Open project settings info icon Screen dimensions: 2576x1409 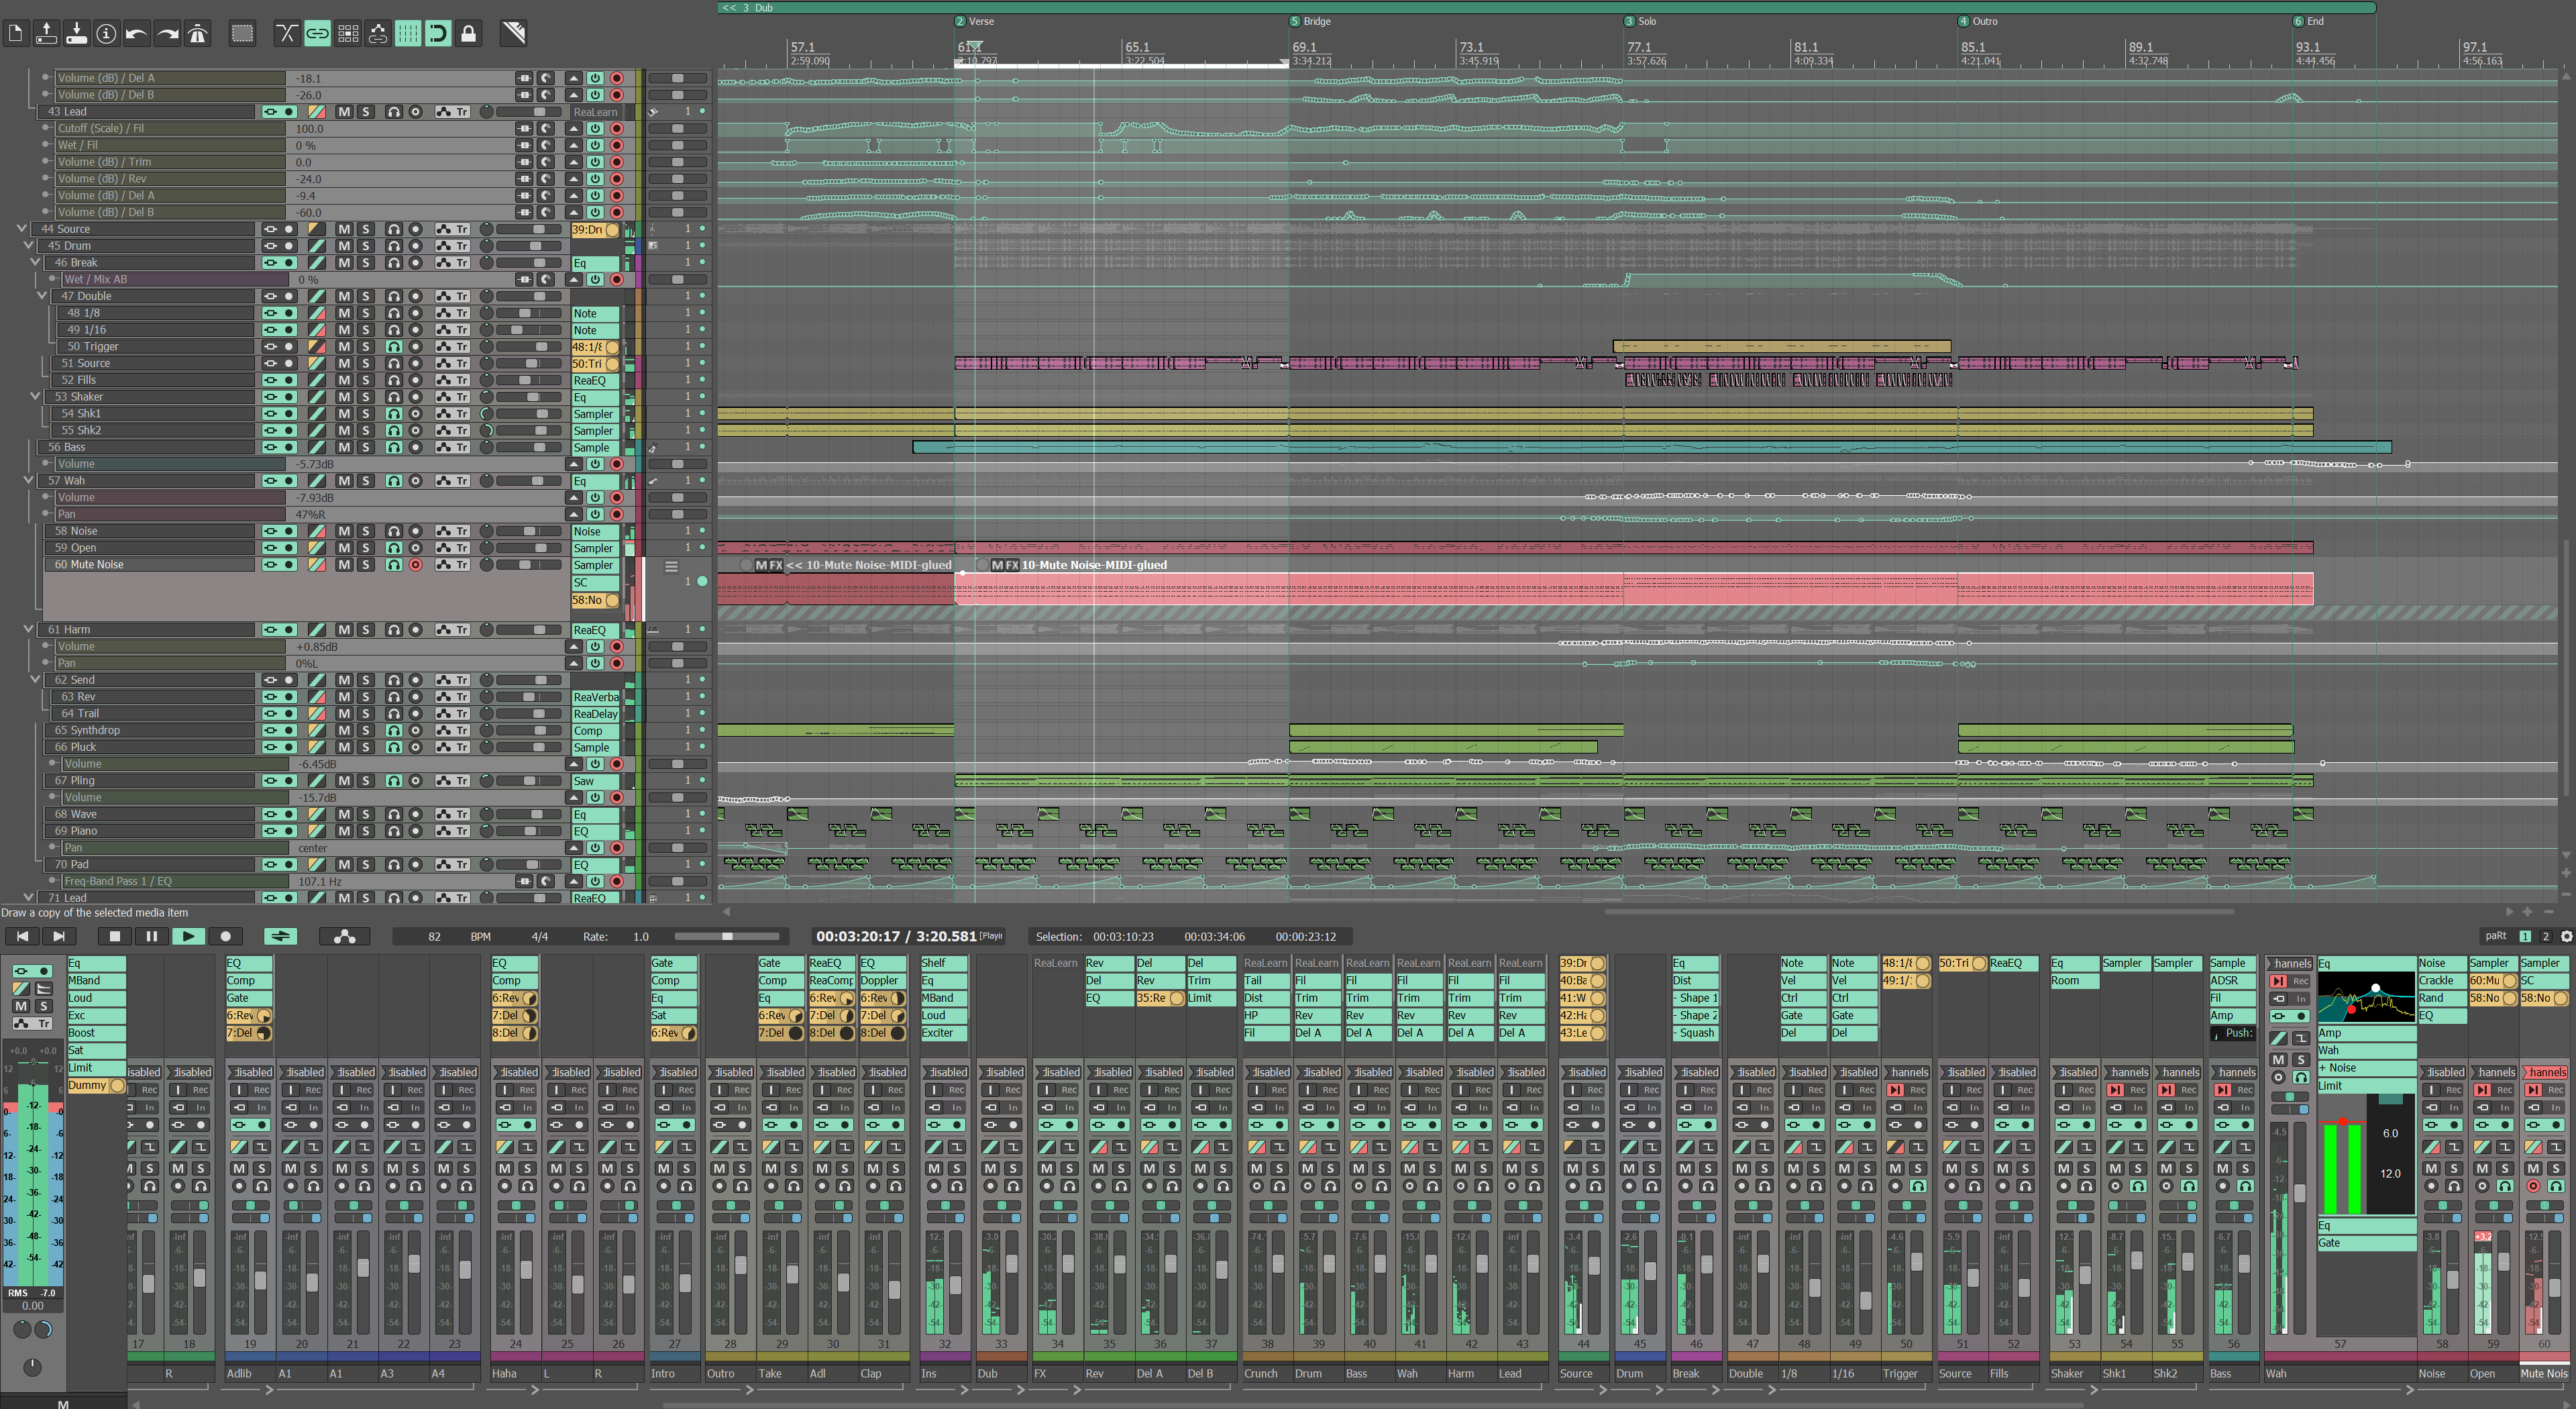(x=106, y=34)
